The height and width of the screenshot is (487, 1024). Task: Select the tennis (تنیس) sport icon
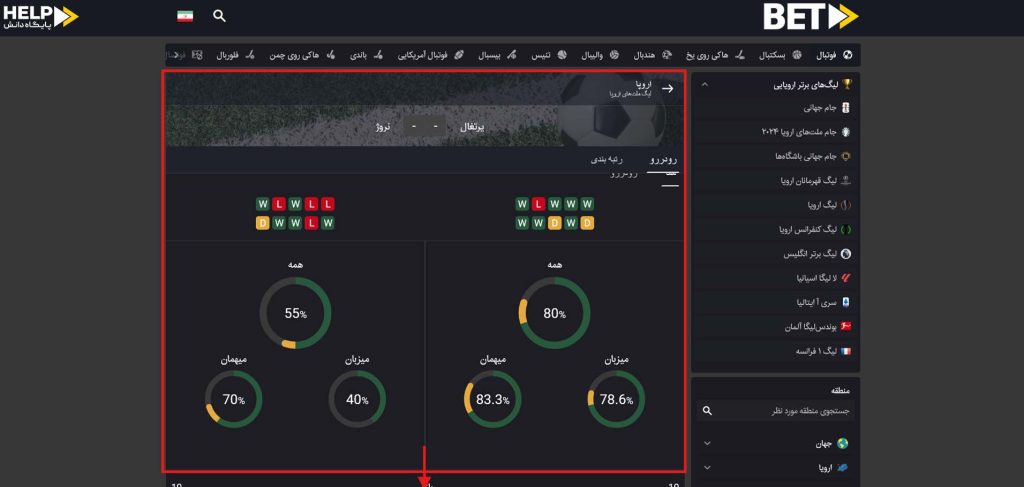562,55
